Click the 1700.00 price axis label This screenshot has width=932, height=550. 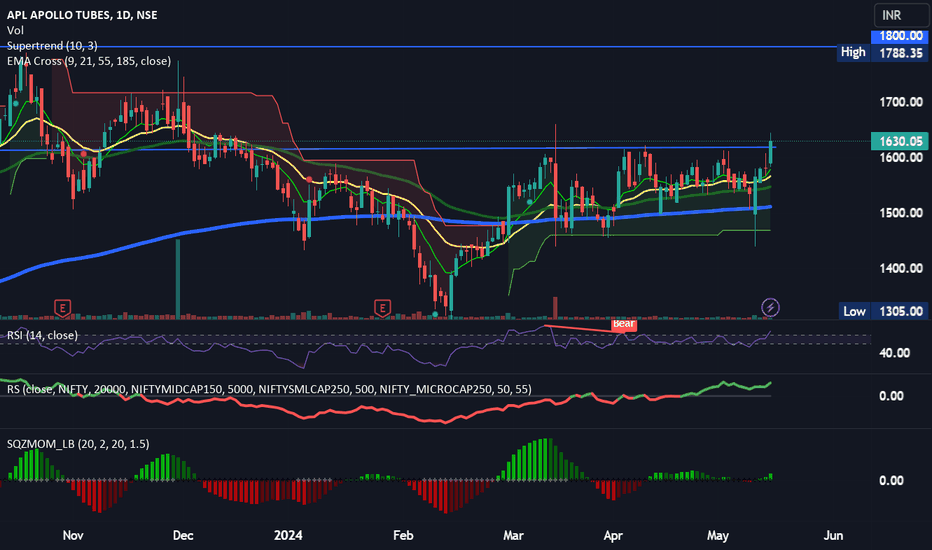tap(900, 102)
